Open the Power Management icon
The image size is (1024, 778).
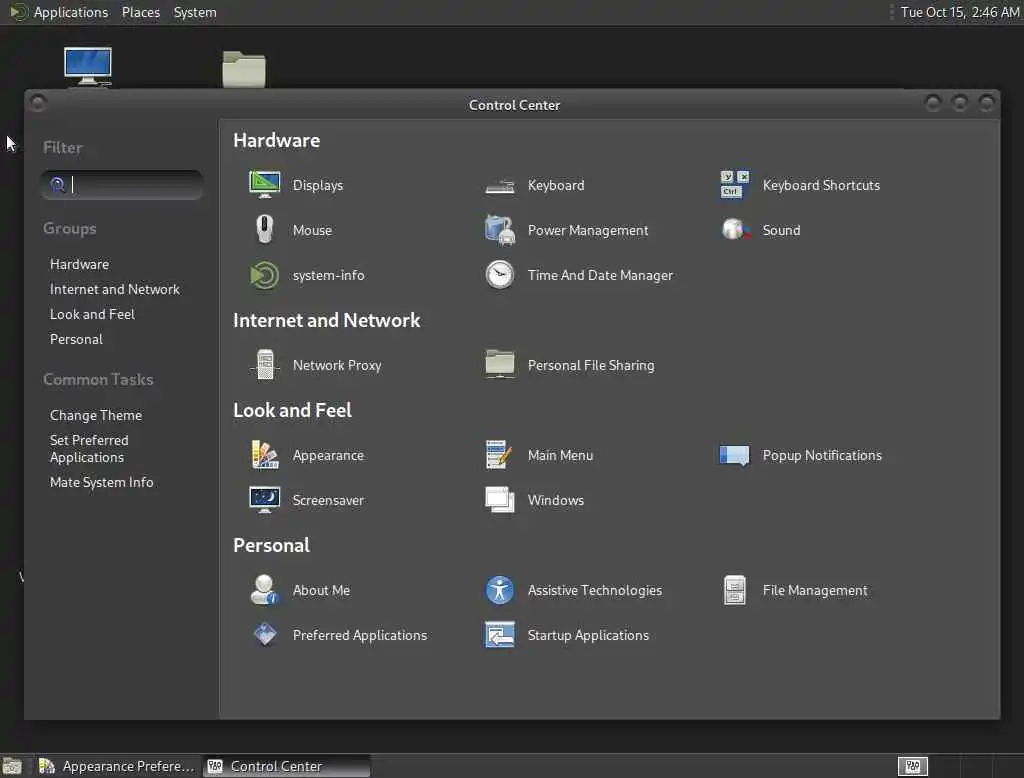tap(500, 230)
